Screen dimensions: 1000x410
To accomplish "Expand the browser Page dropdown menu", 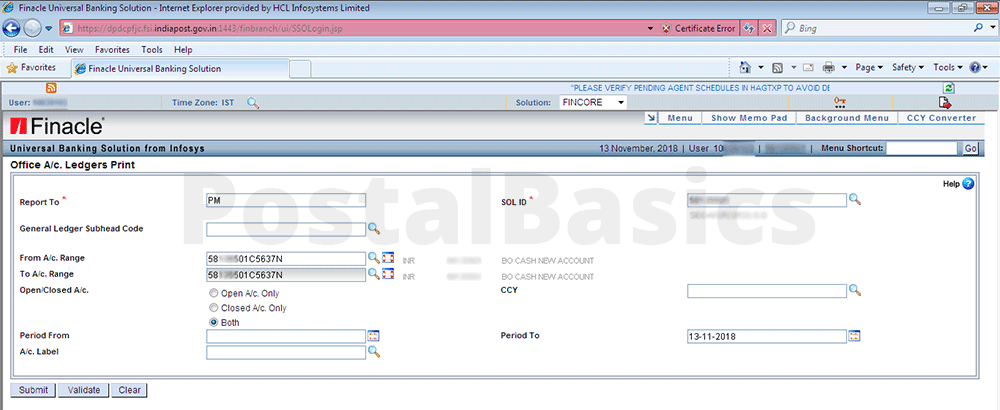I will click(868, 68).
